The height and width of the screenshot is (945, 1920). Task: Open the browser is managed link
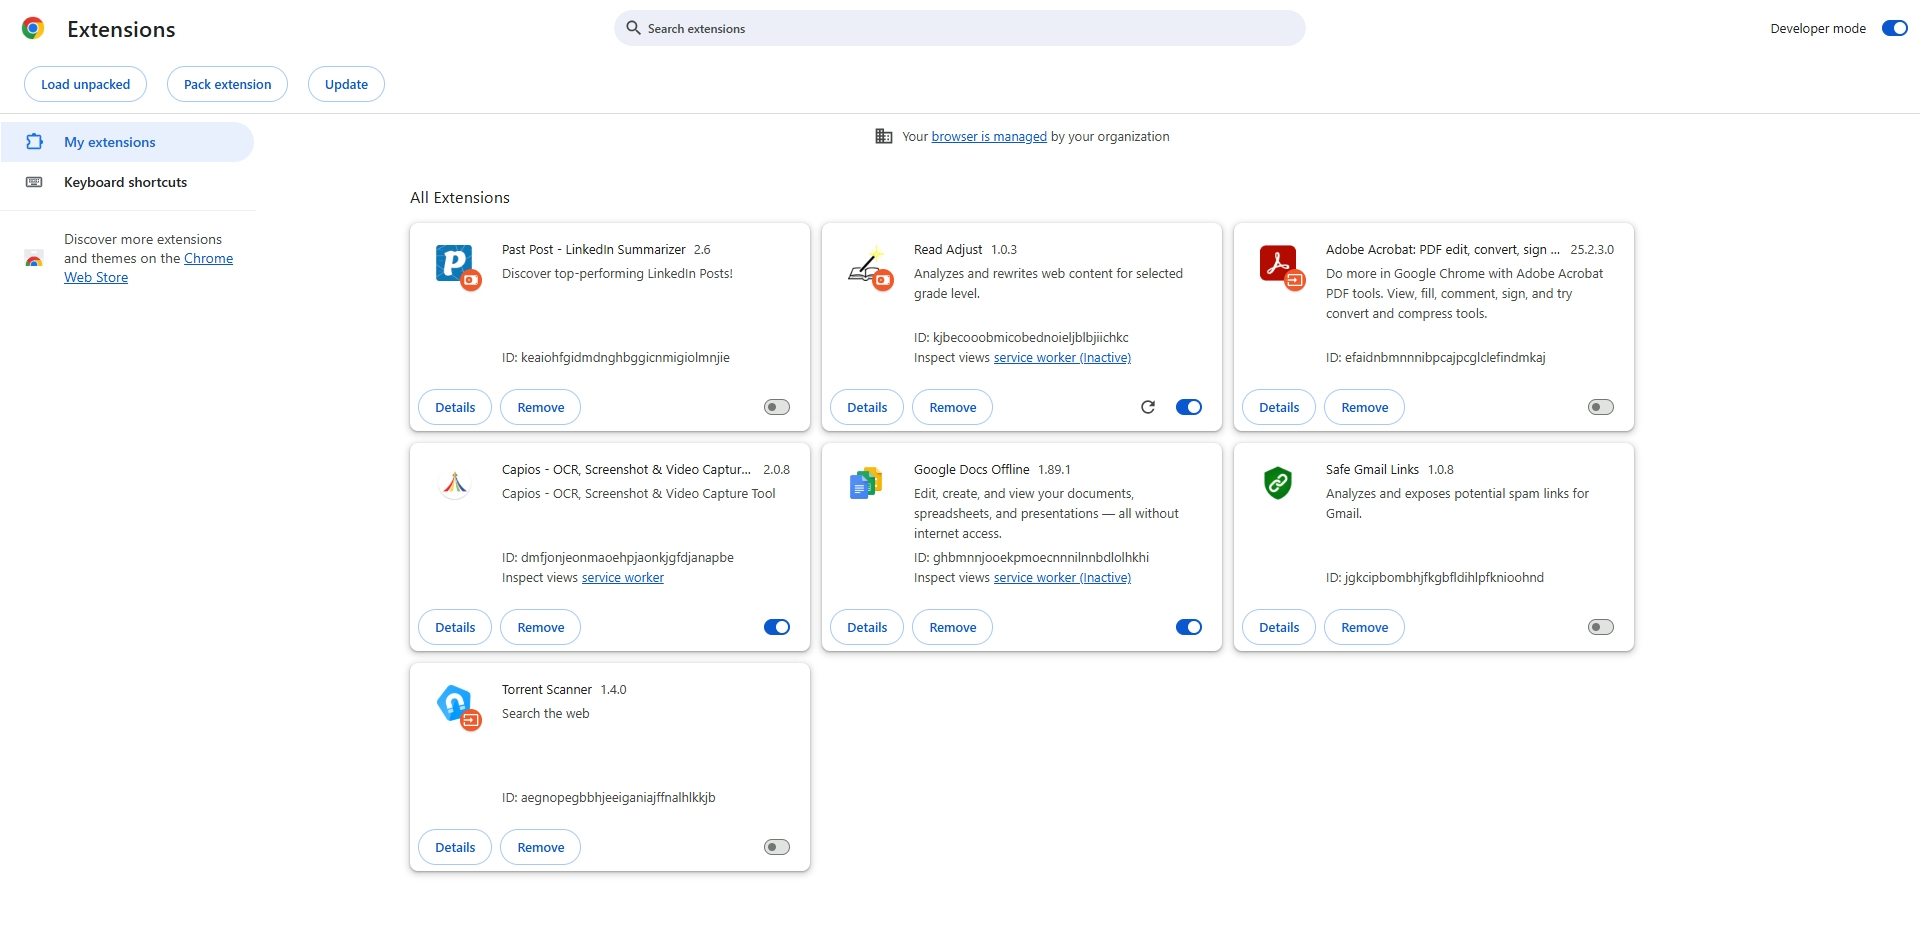(x=989, y=136)
